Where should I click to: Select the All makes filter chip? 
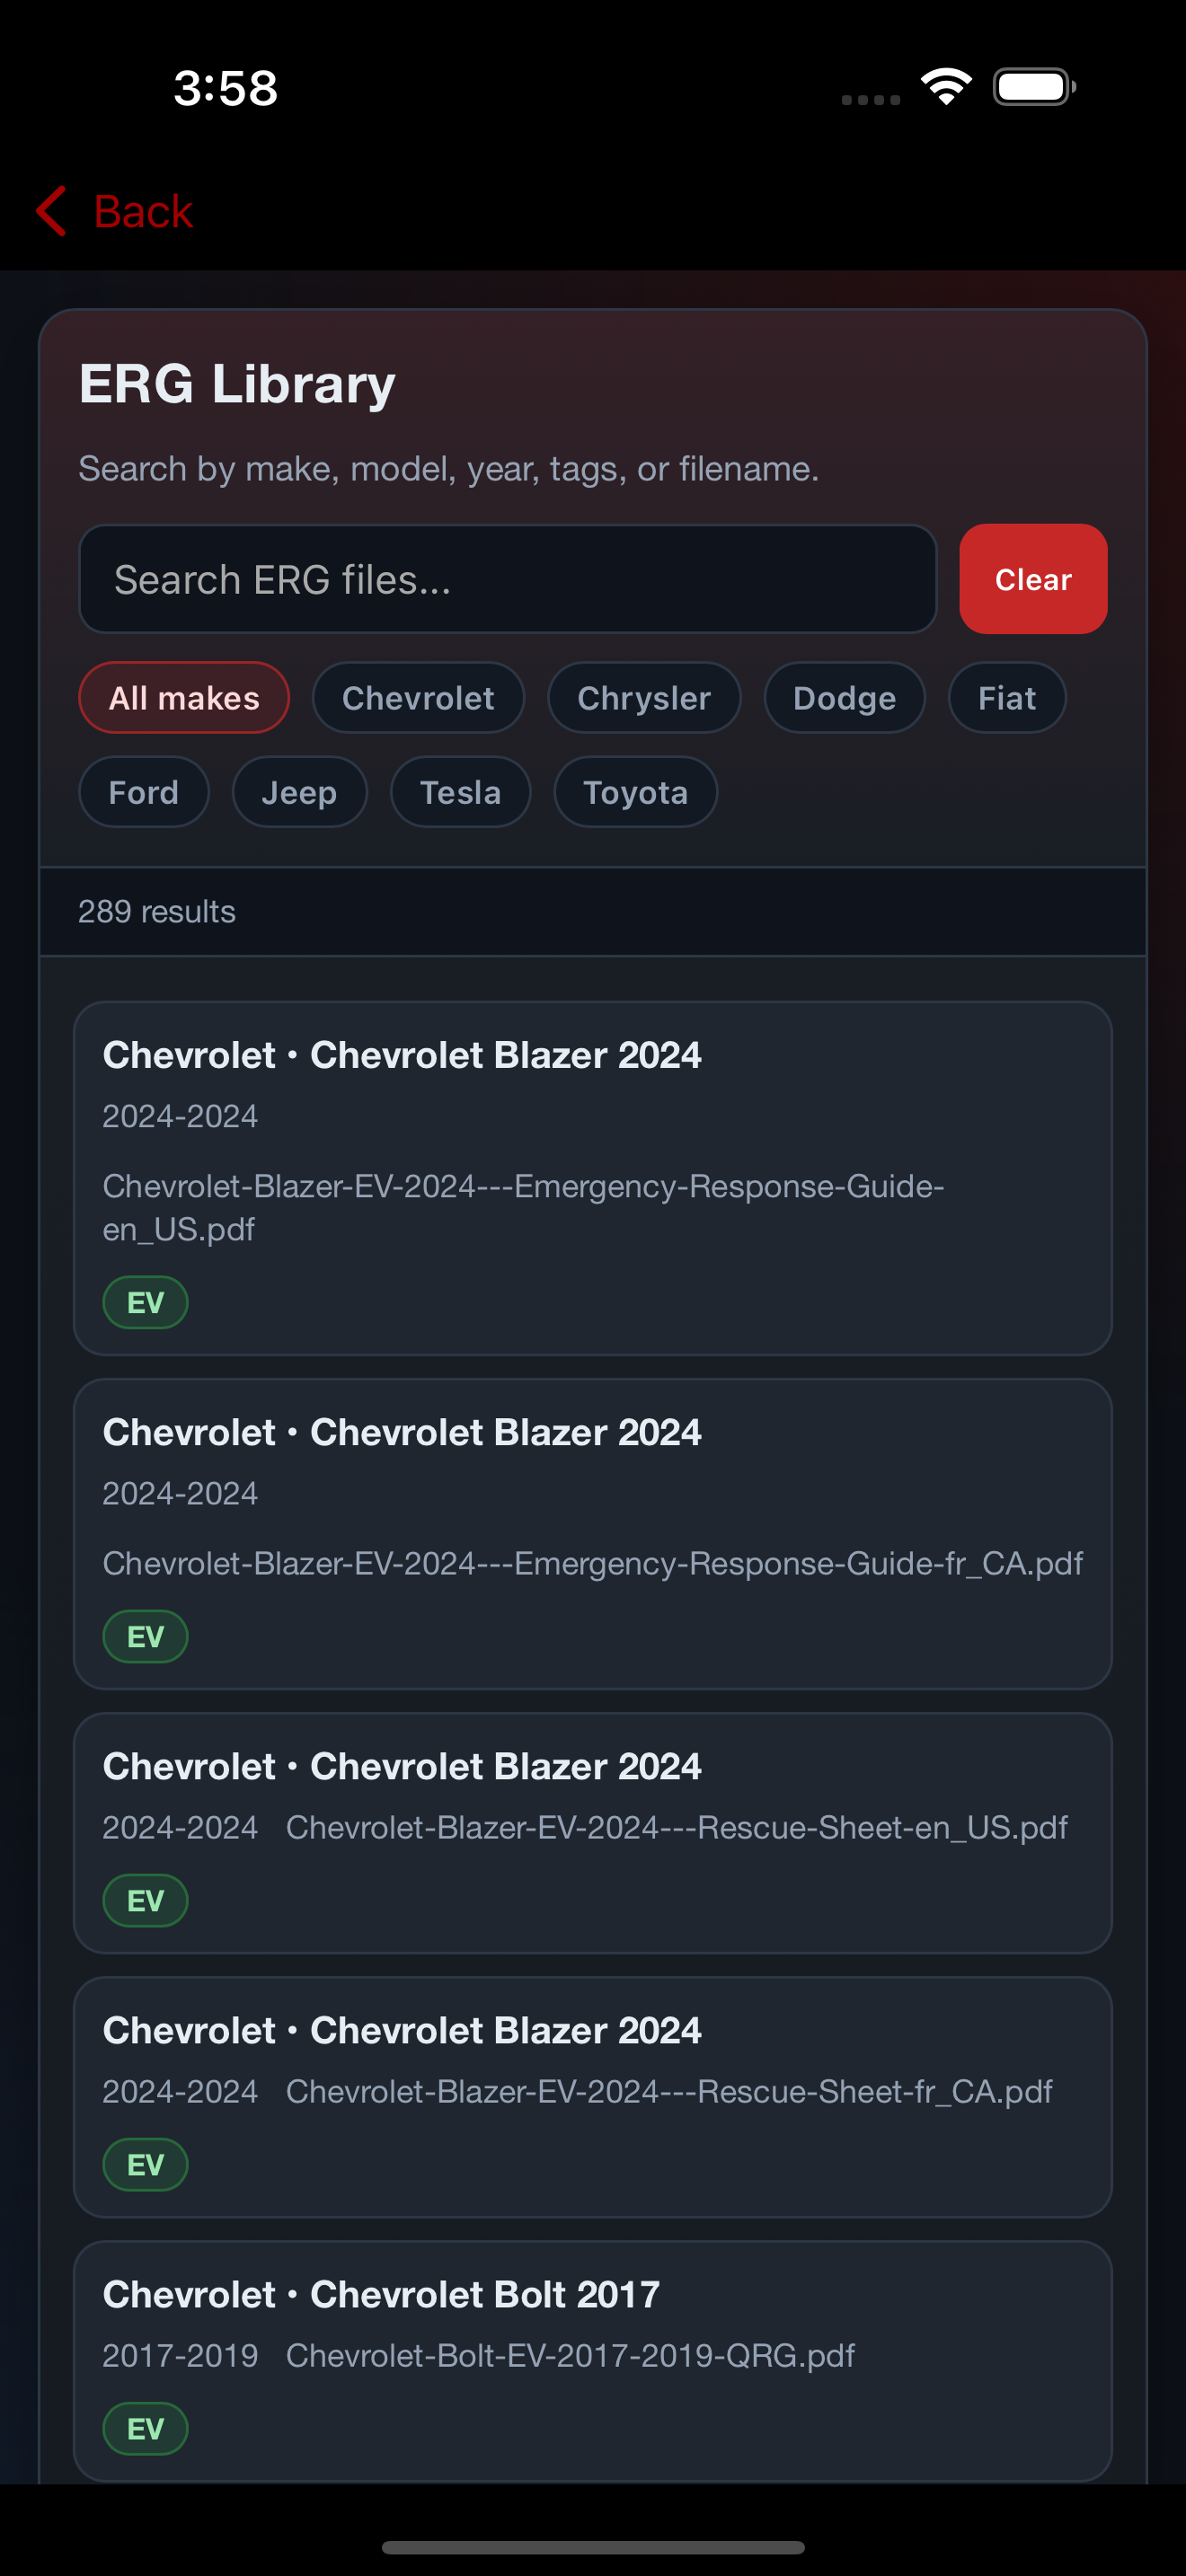coord(184,698)
